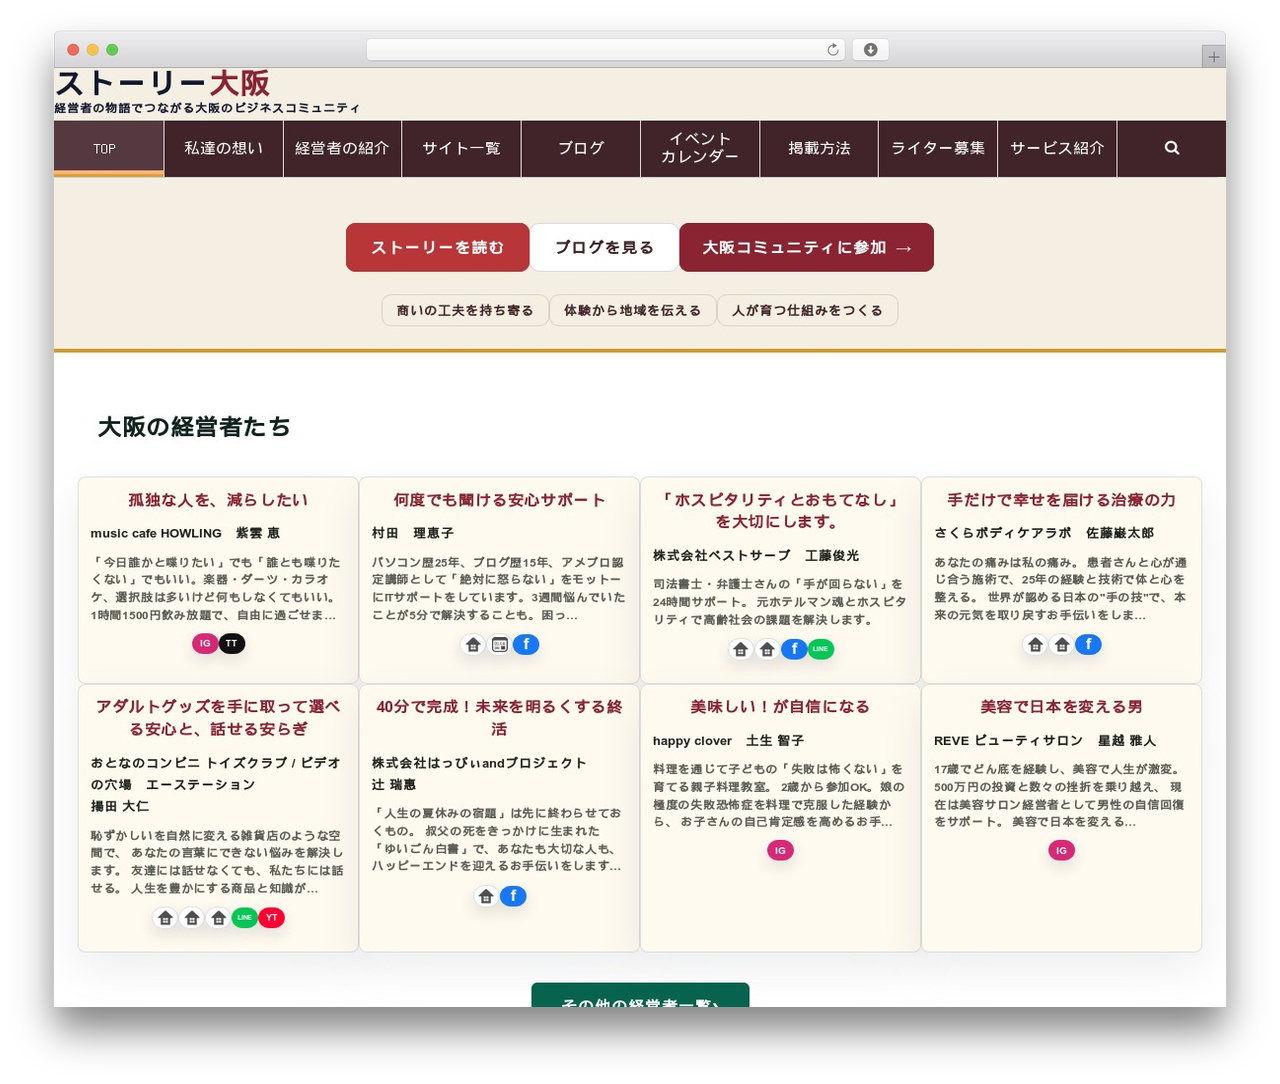
Task: Open the Facebook icon on the さくらボディケアラボ card
Action: pos(1088,644)
